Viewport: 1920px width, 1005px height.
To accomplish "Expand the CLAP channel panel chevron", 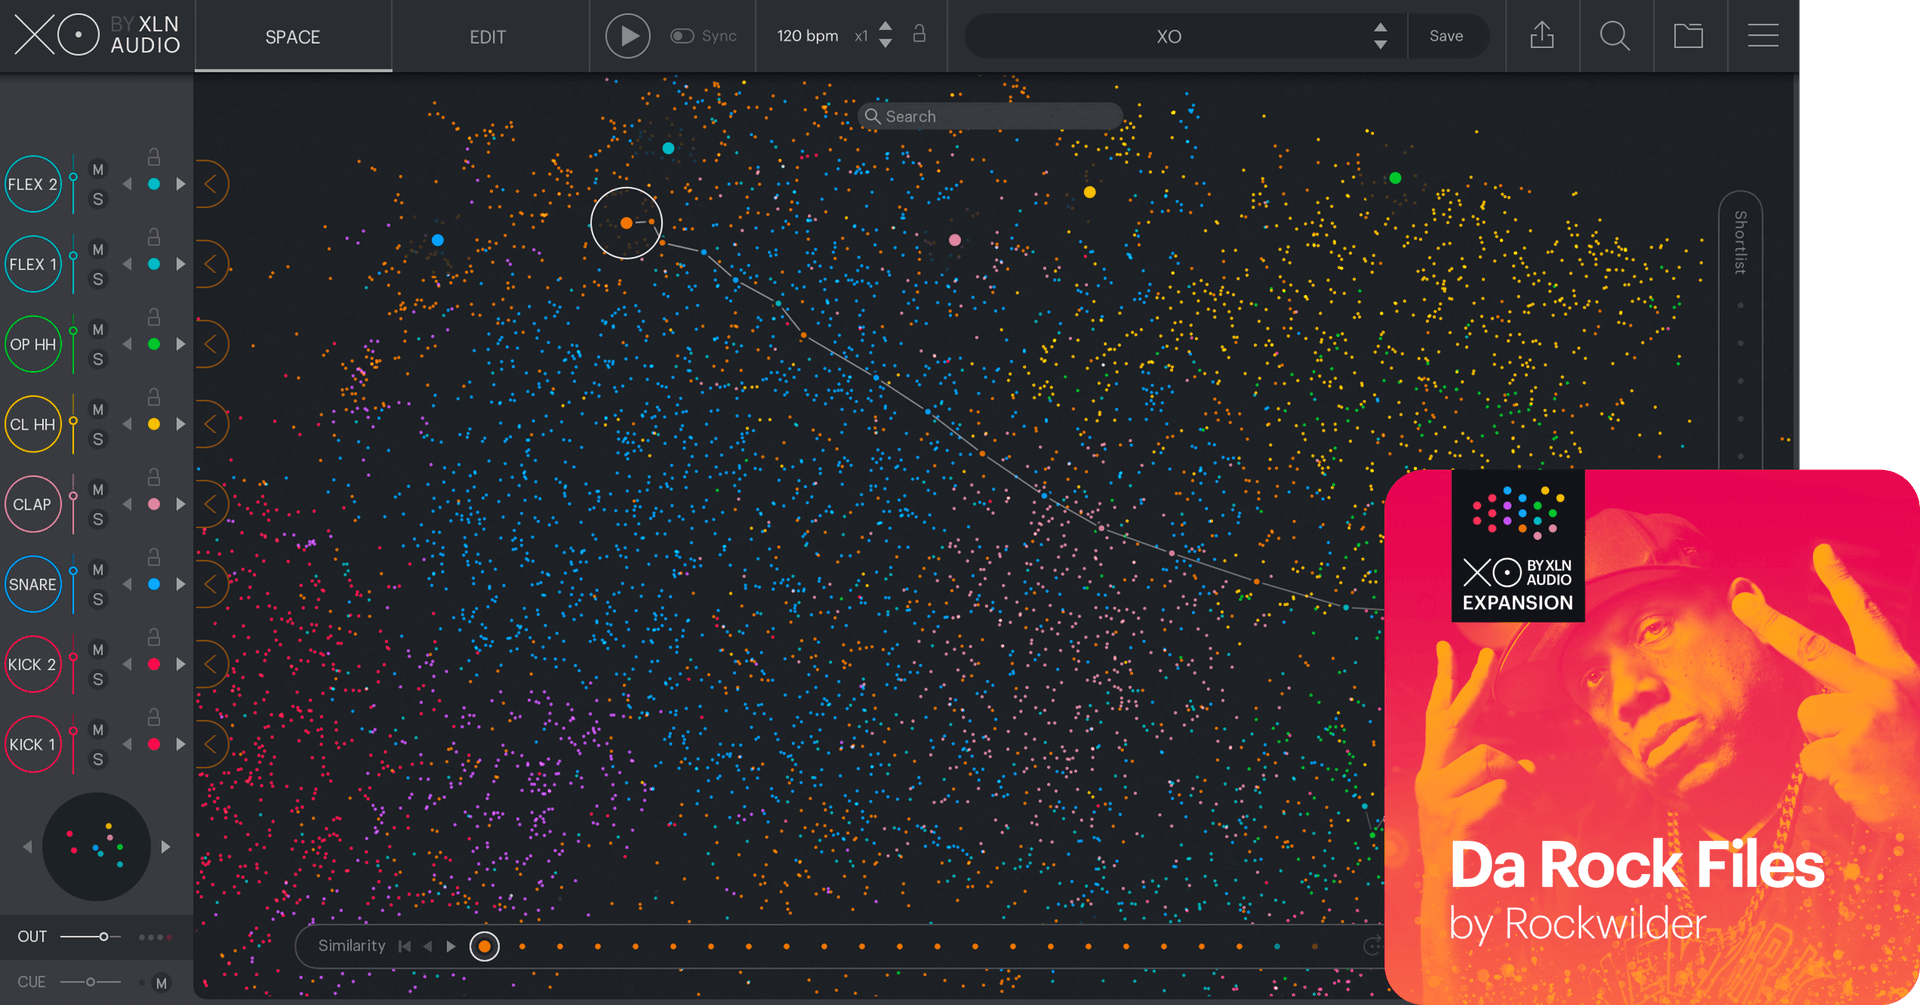I will [x=211, y=504].
